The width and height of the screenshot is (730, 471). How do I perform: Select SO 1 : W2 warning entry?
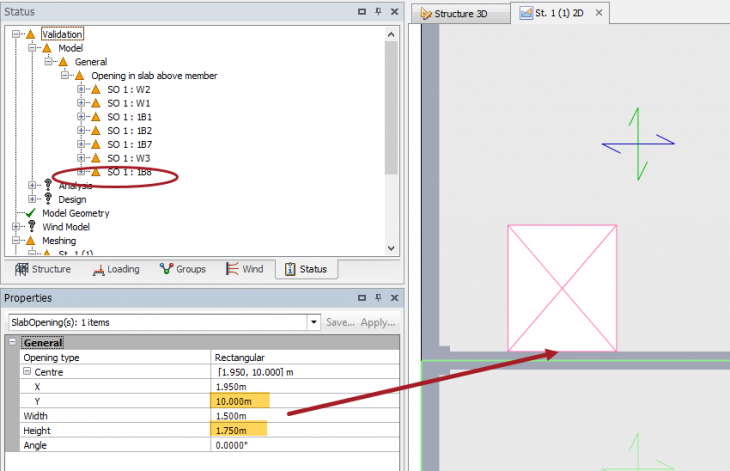pyautogui.click(x=129, y=89)
